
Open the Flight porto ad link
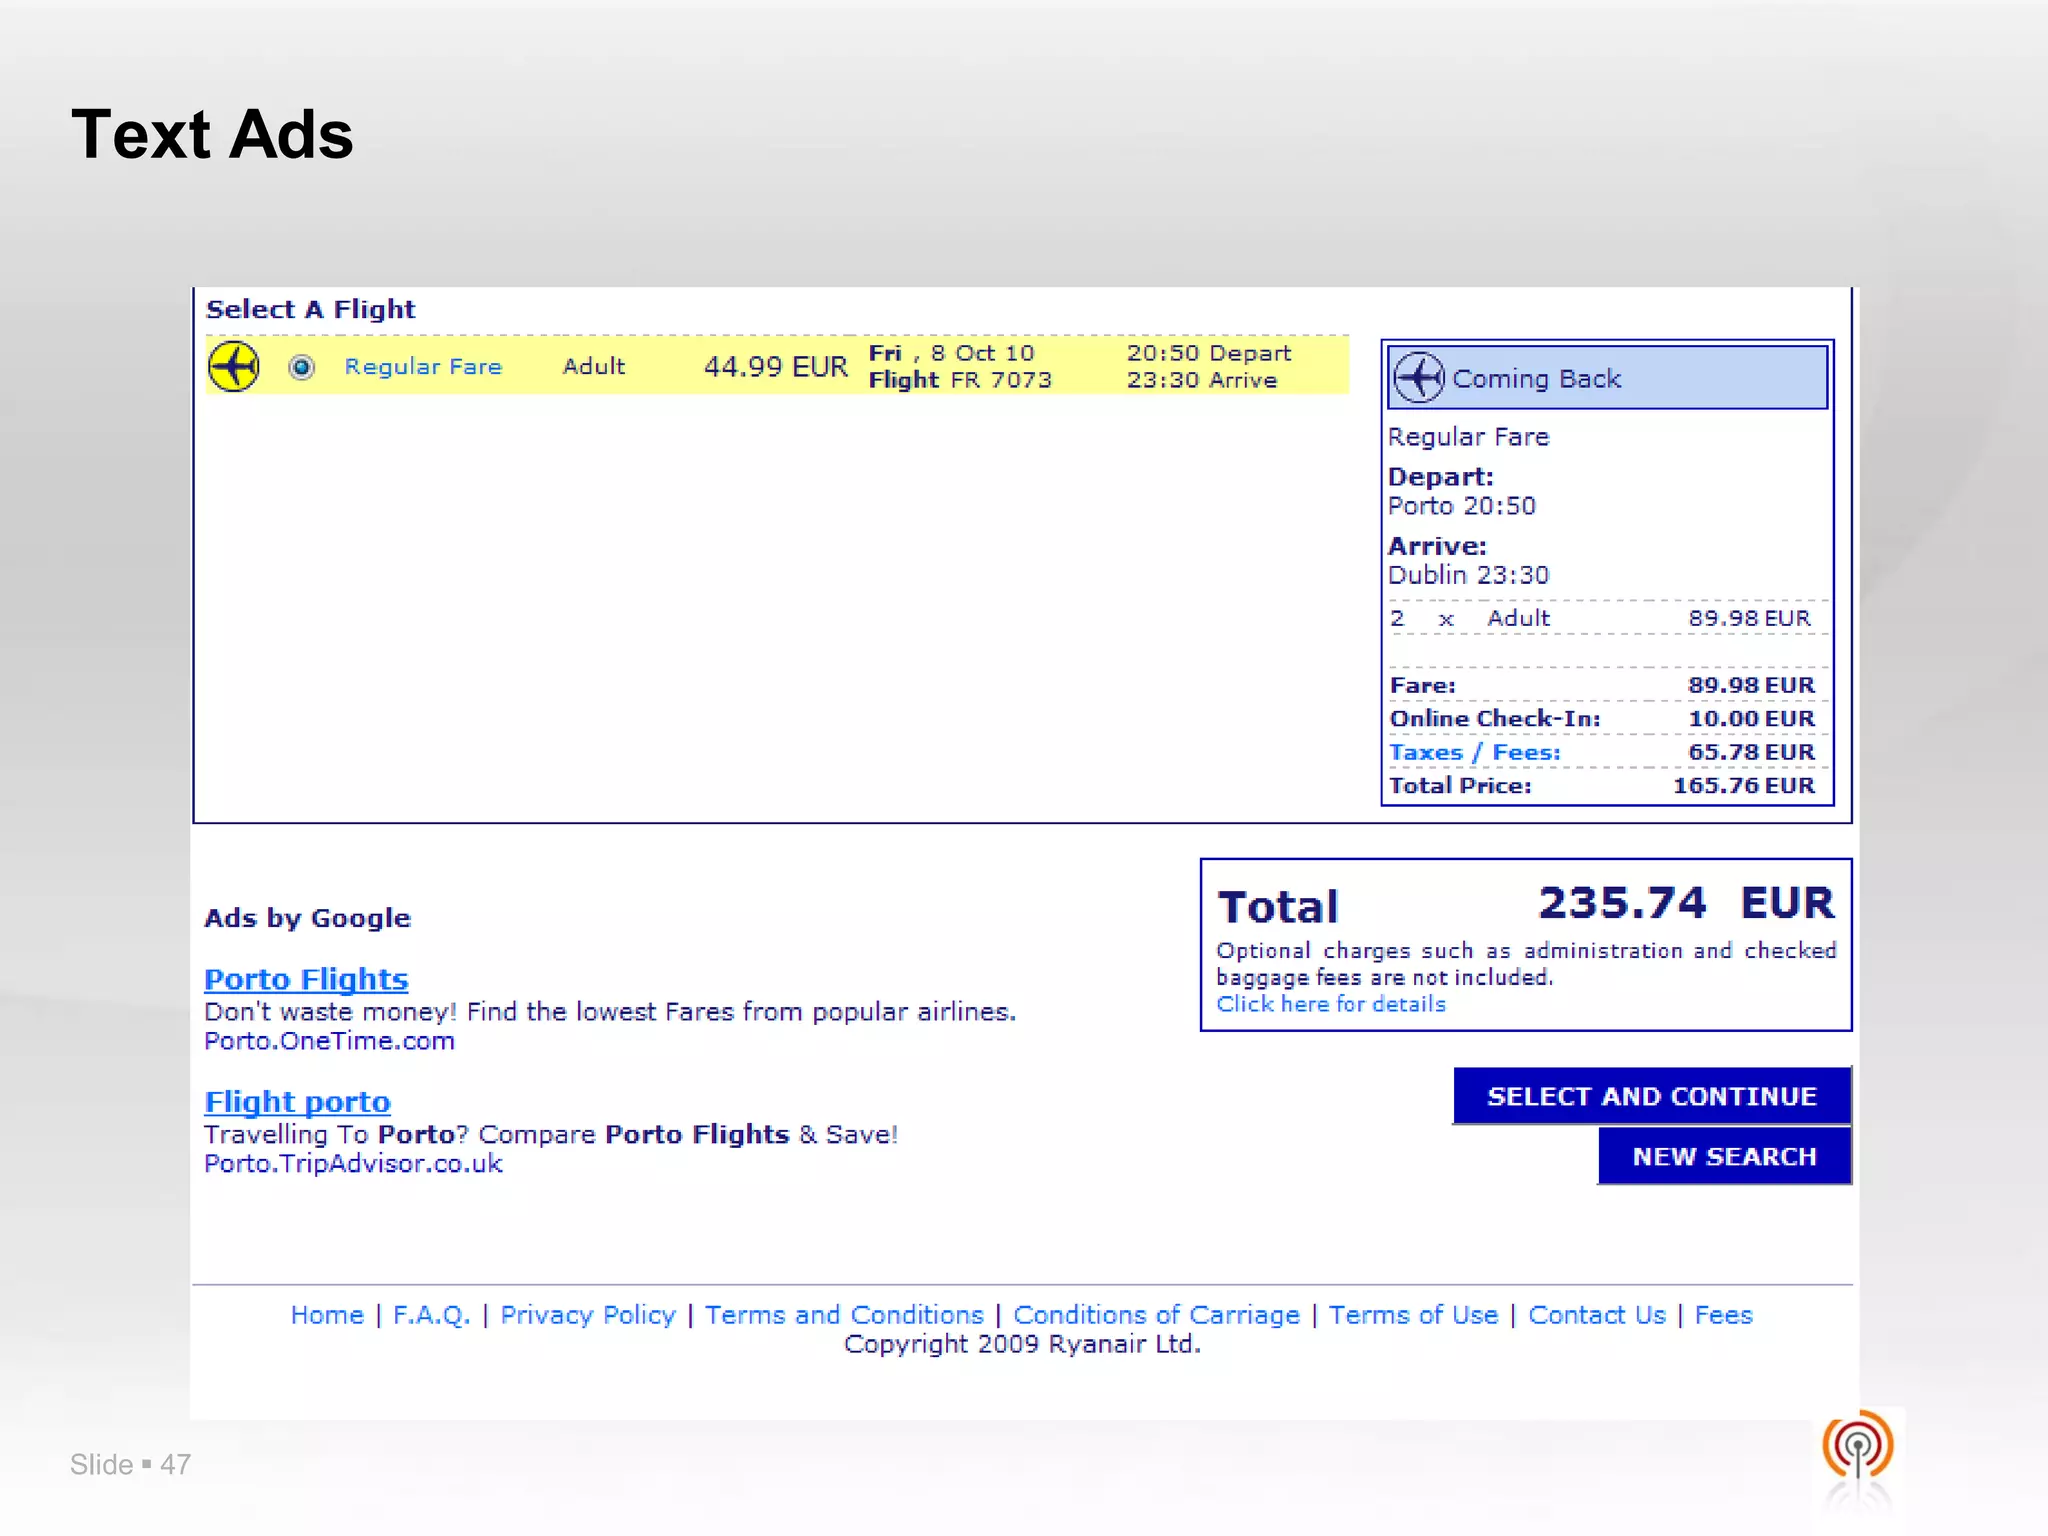point(297,1102)
